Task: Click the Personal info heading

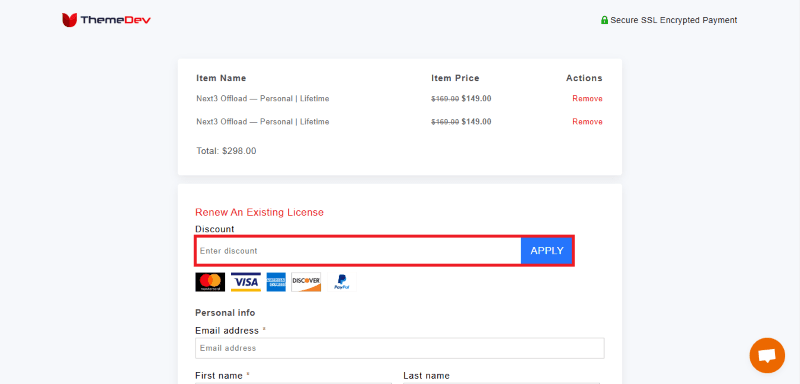Action: tap(225, 313)
